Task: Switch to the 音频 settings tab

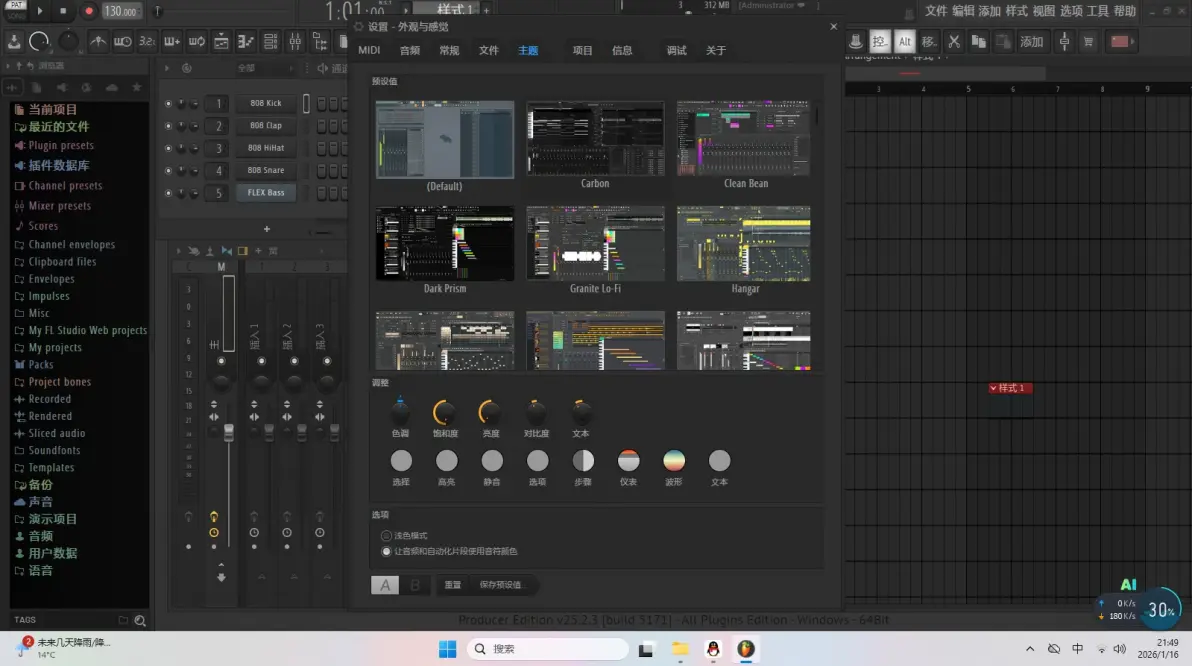Action: [410, 50]
